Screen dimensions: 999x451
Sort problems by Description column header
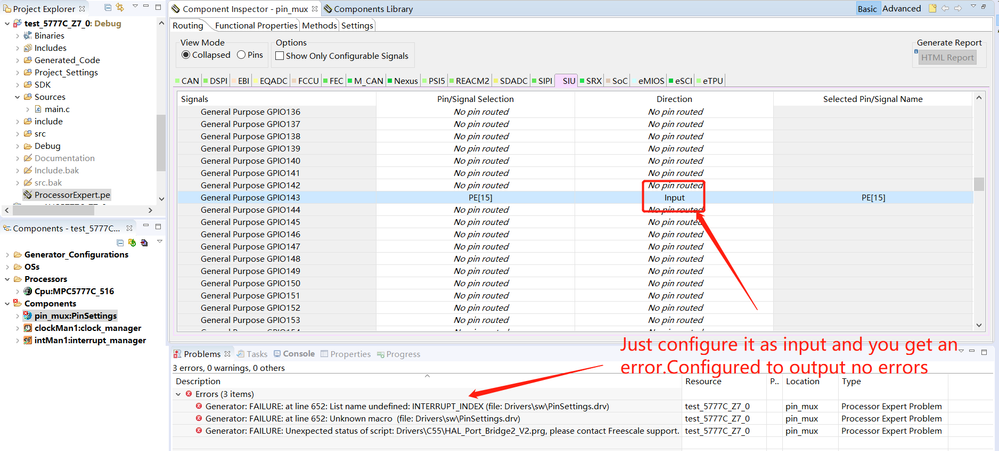(x=428, y=381)
